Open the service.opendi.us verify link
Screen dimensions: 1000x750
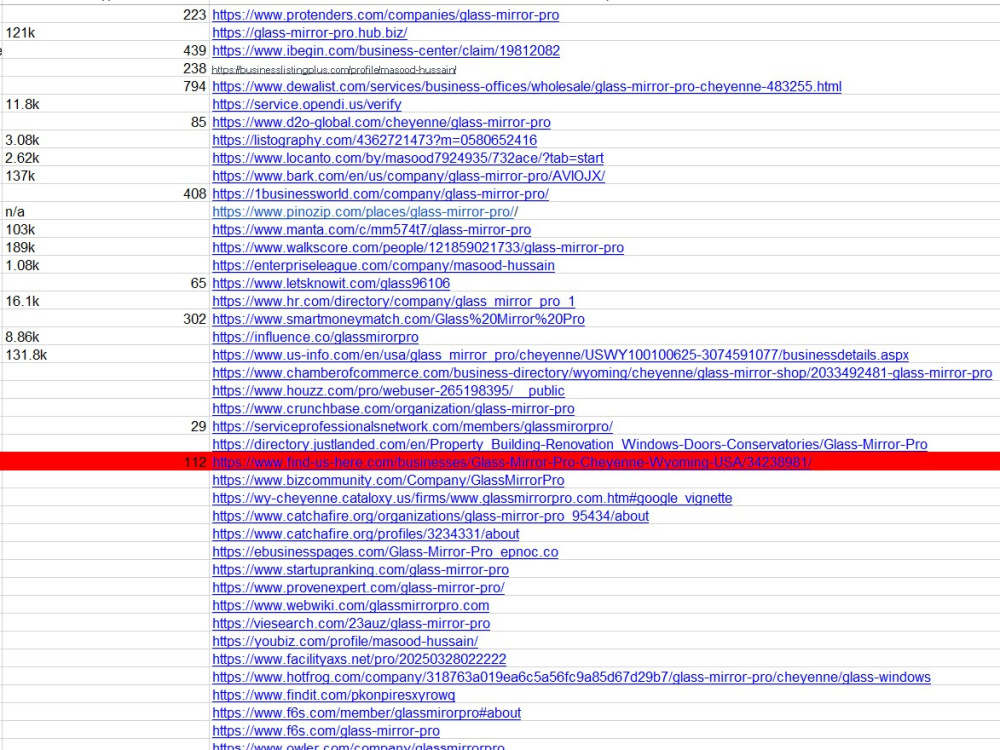point(307,104)
